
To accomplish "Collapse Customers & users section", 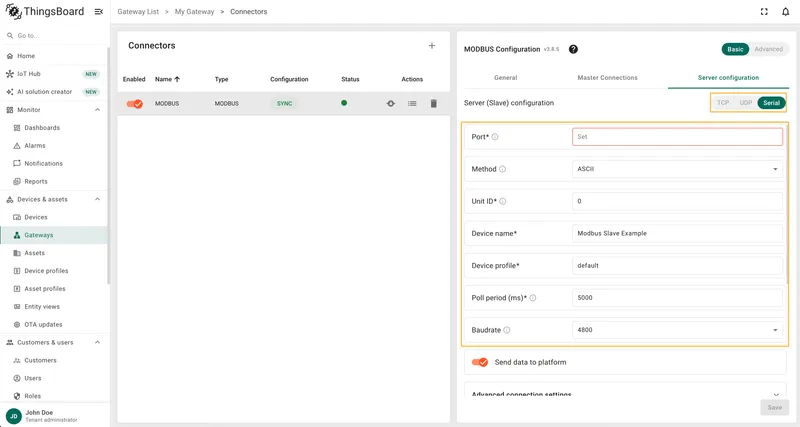I will coord(97,342).
